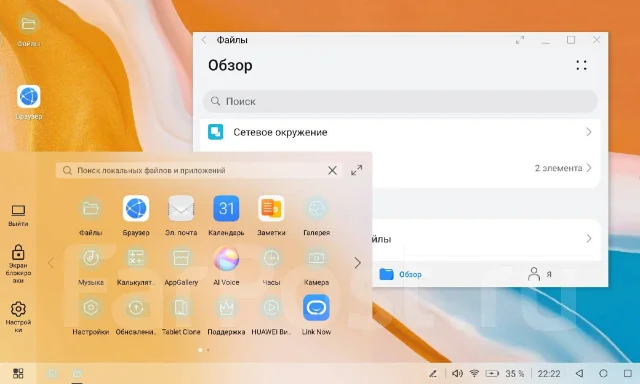Switch to Я tab in Файлы
Viewport: 640px width, 384px height.
tap(540, 274)
